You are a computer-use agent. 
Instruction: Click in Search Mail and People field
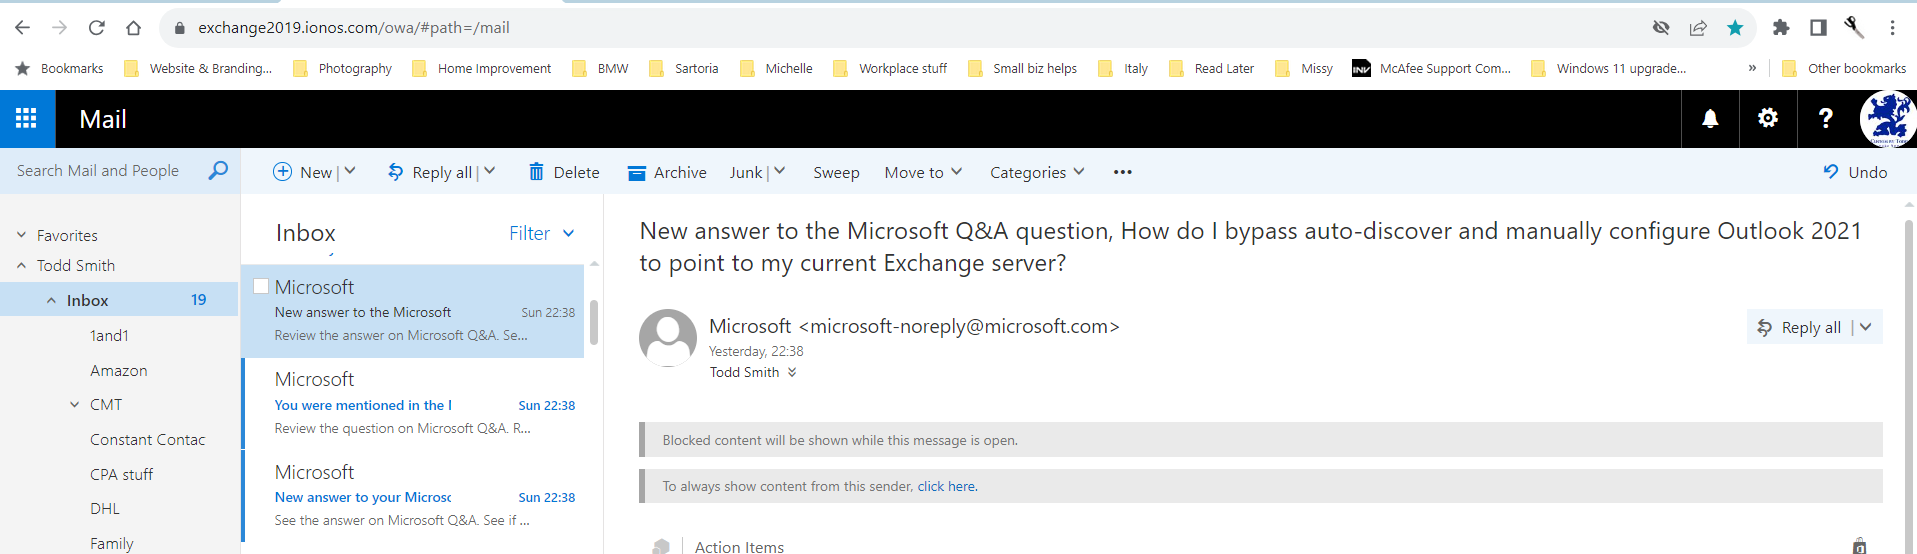98,171
